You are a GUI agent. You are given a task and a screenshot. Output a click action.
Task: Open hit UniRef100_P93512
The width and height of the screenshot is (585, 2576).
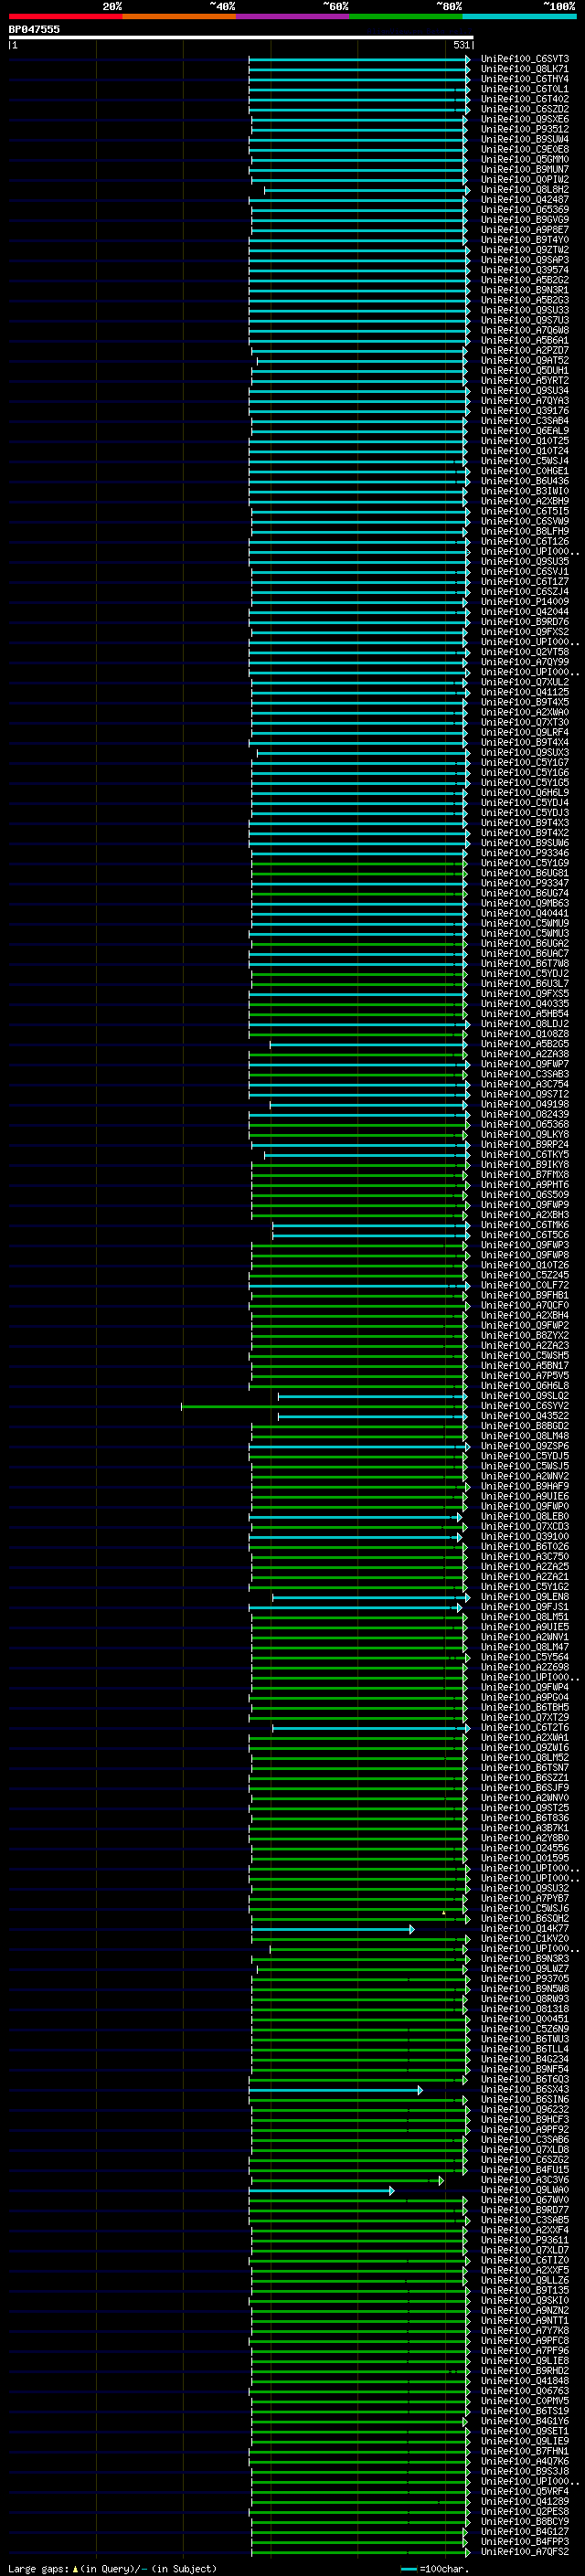524,129
